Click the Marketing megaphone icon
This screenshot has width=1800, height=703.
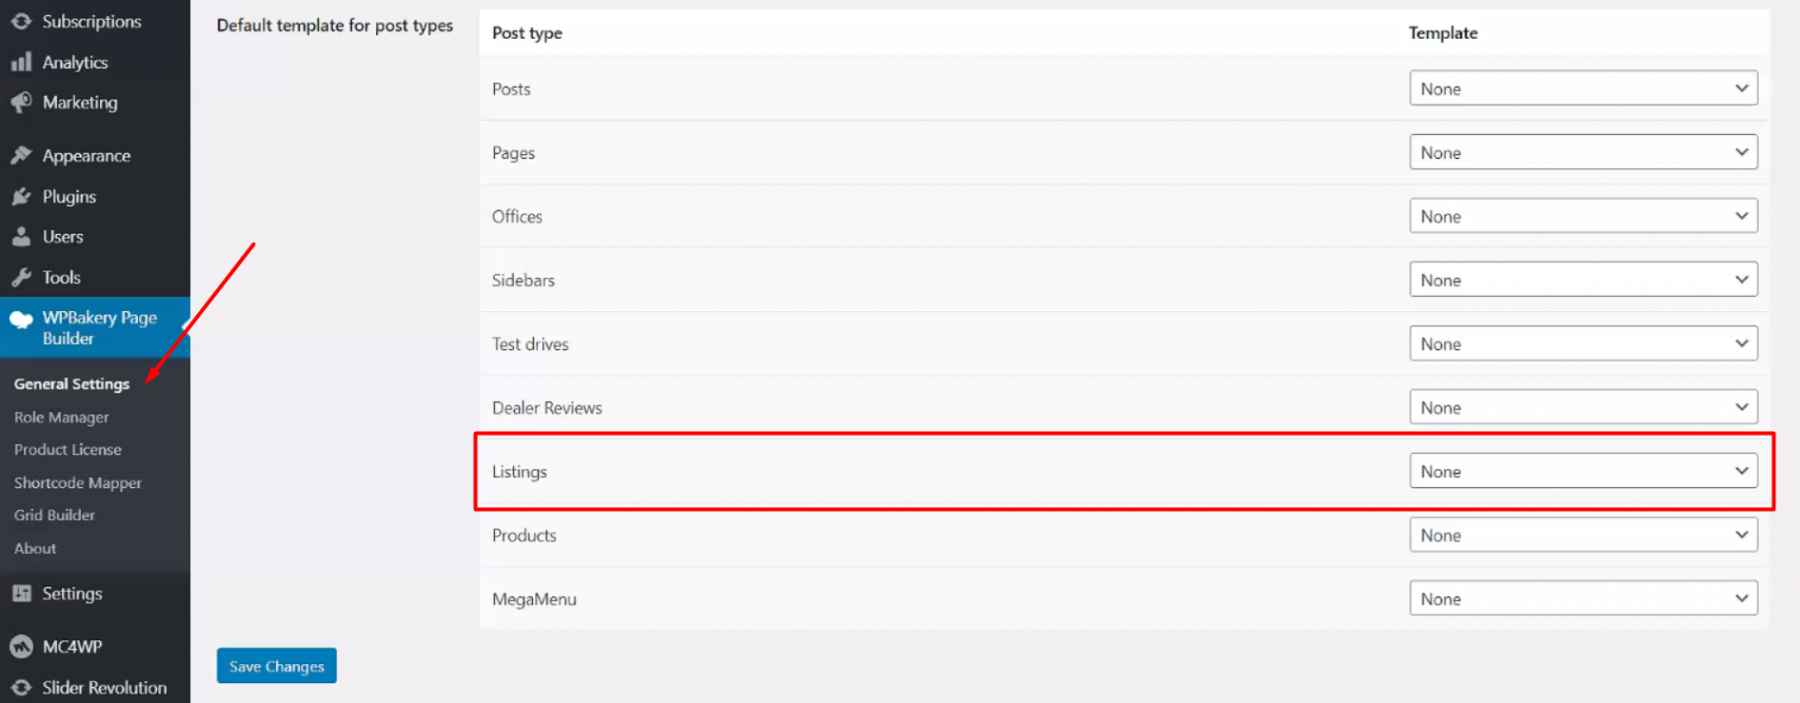tap(21, 102)
